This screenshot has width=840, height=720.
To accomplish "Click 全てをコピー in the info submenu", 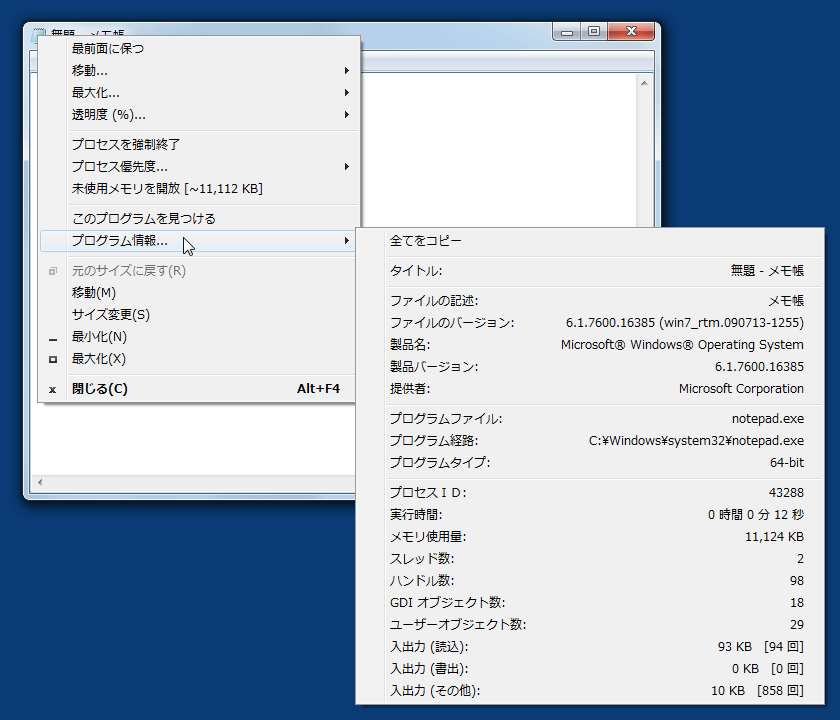I will pos(590,241).
